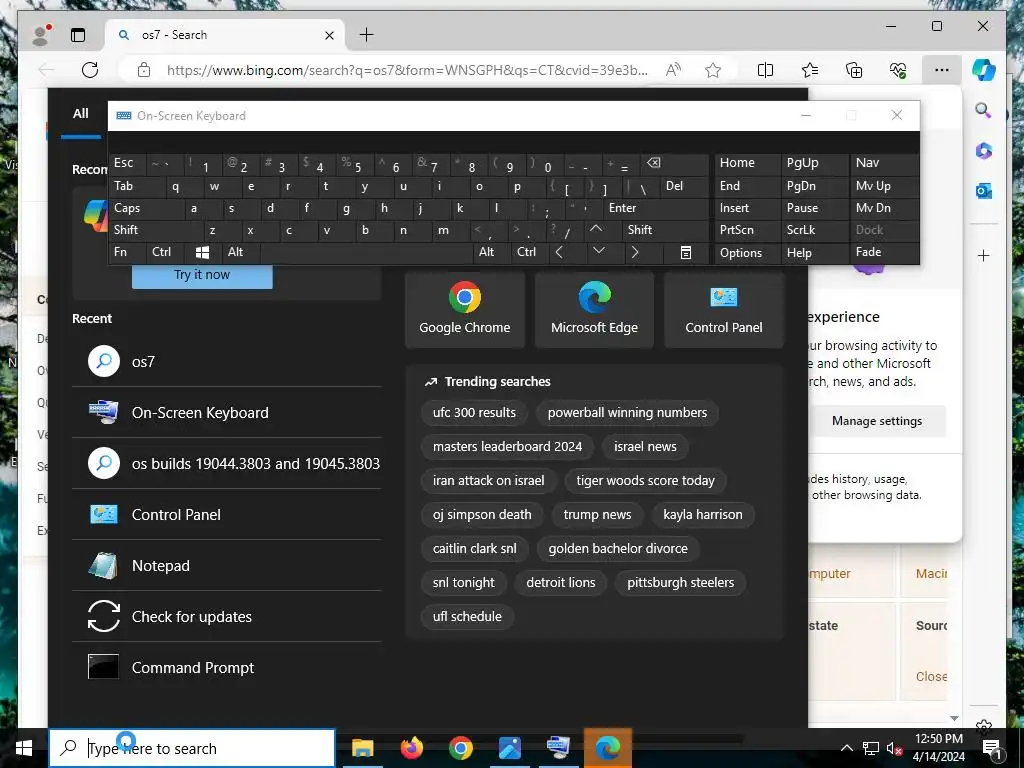Screen dimensions: 1024x768
Task: Toggle Insert key on On-Screen Keyboard
Action: click(x=747, y=208)
